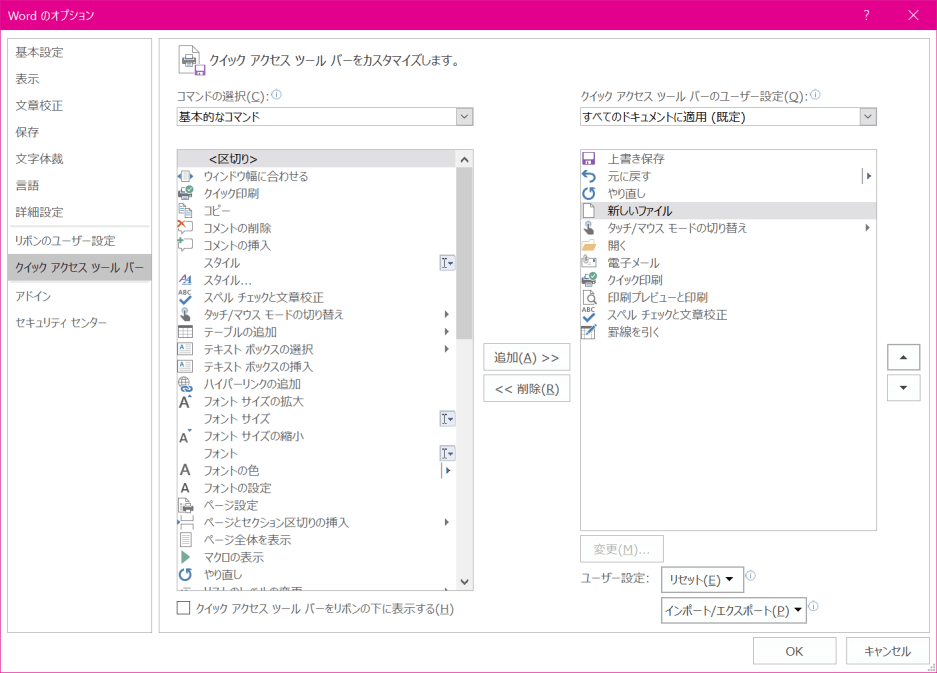Open 保存 category in sidebar
The width and height of the screenshot is (937, 673).
79,132
